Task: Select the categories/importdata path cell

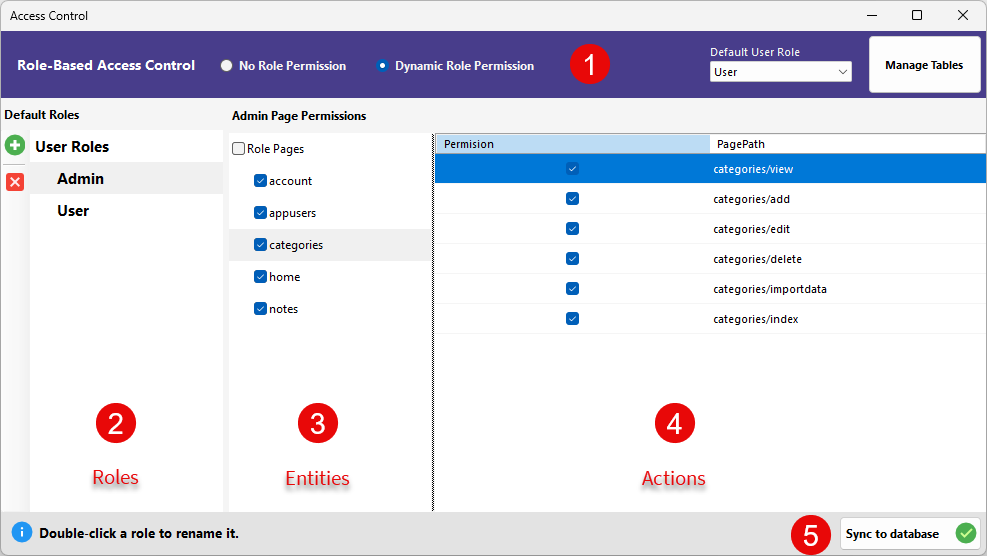Action: click(x=847, y=289)
